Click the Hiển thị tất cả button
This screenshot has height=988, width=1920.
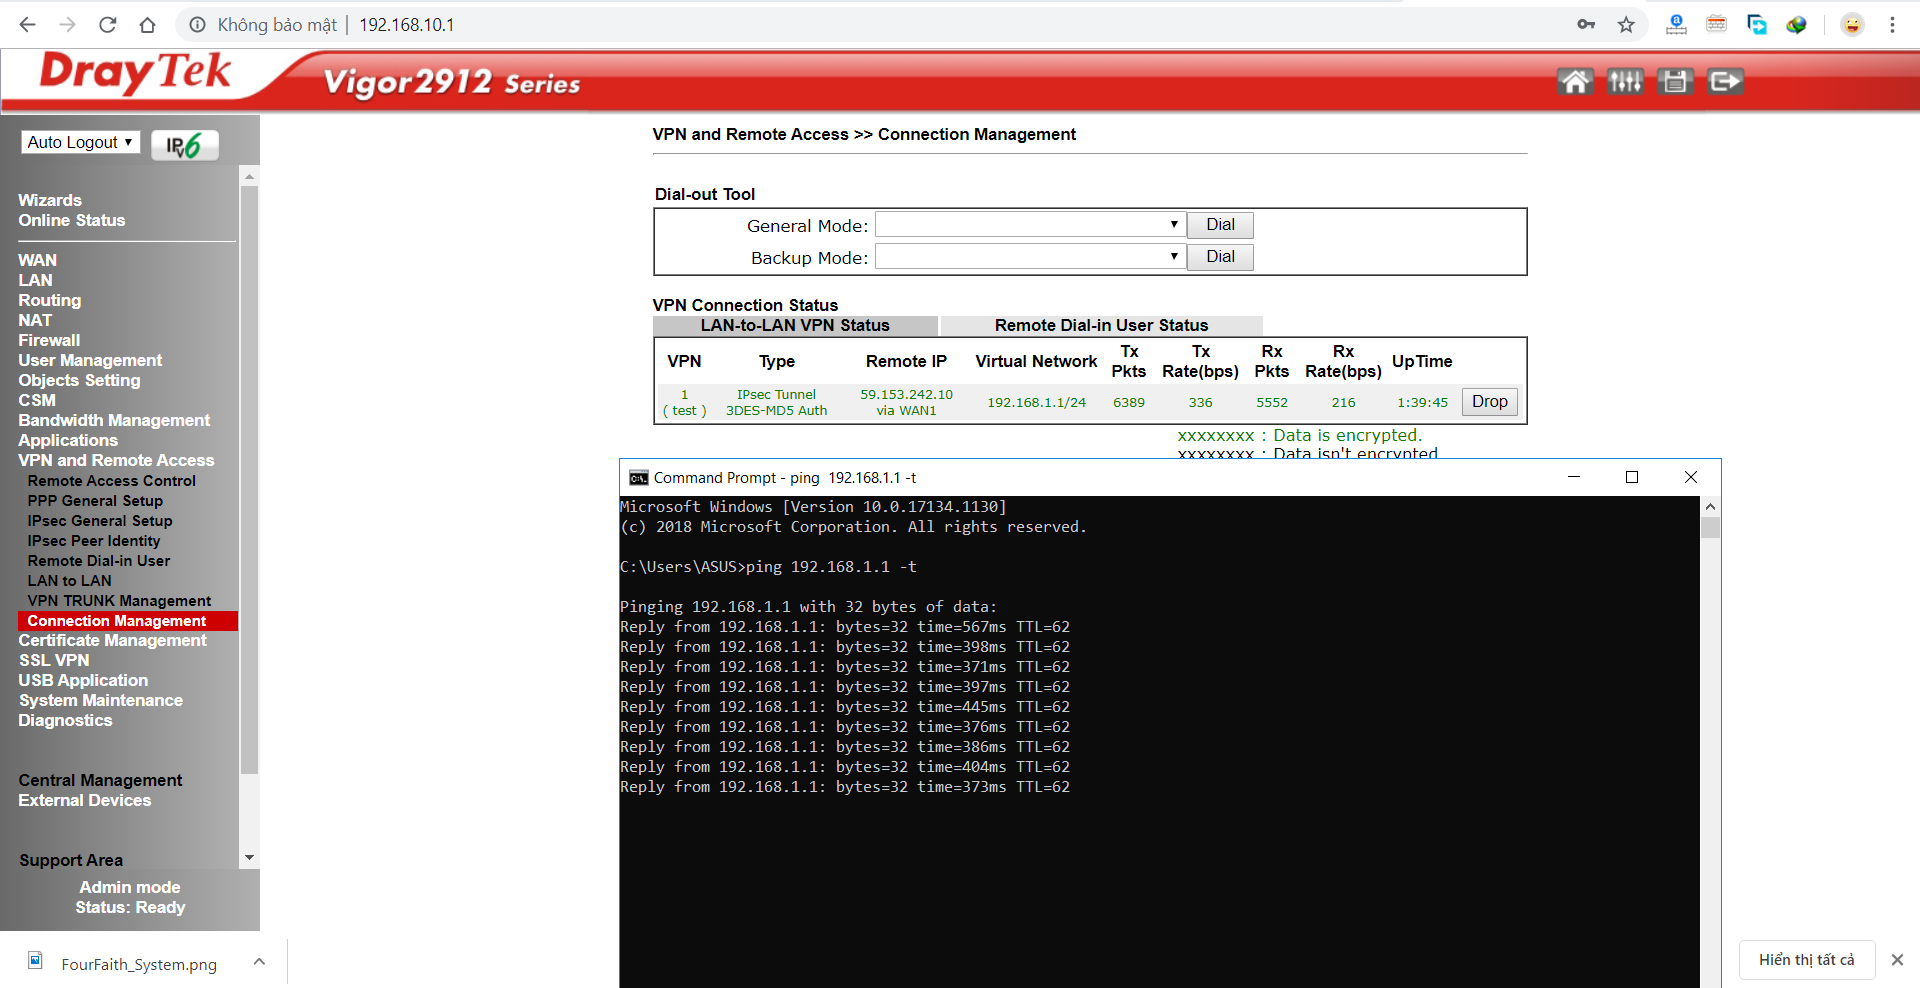tap(1807, 960)
